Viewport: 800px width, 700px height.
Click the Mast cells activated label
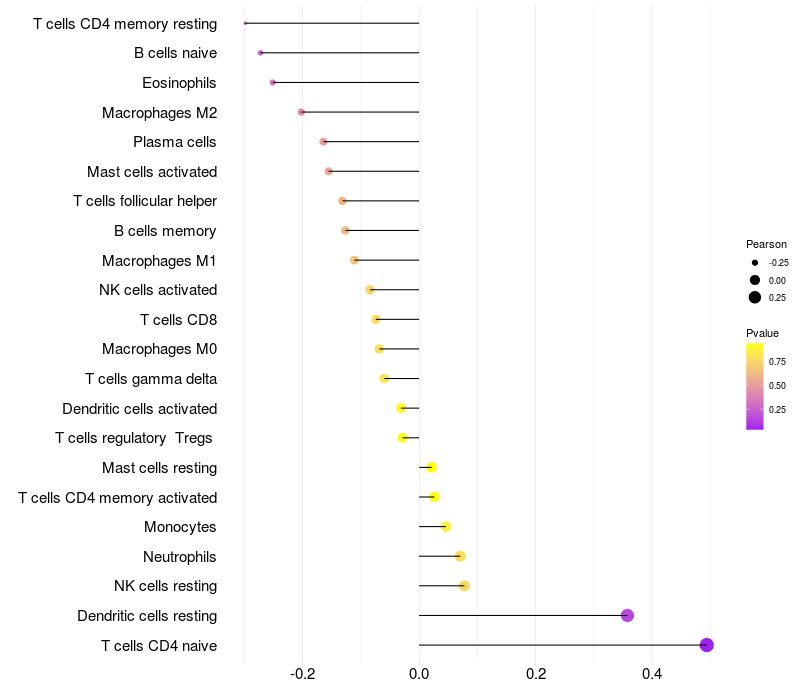click(152, 171)
